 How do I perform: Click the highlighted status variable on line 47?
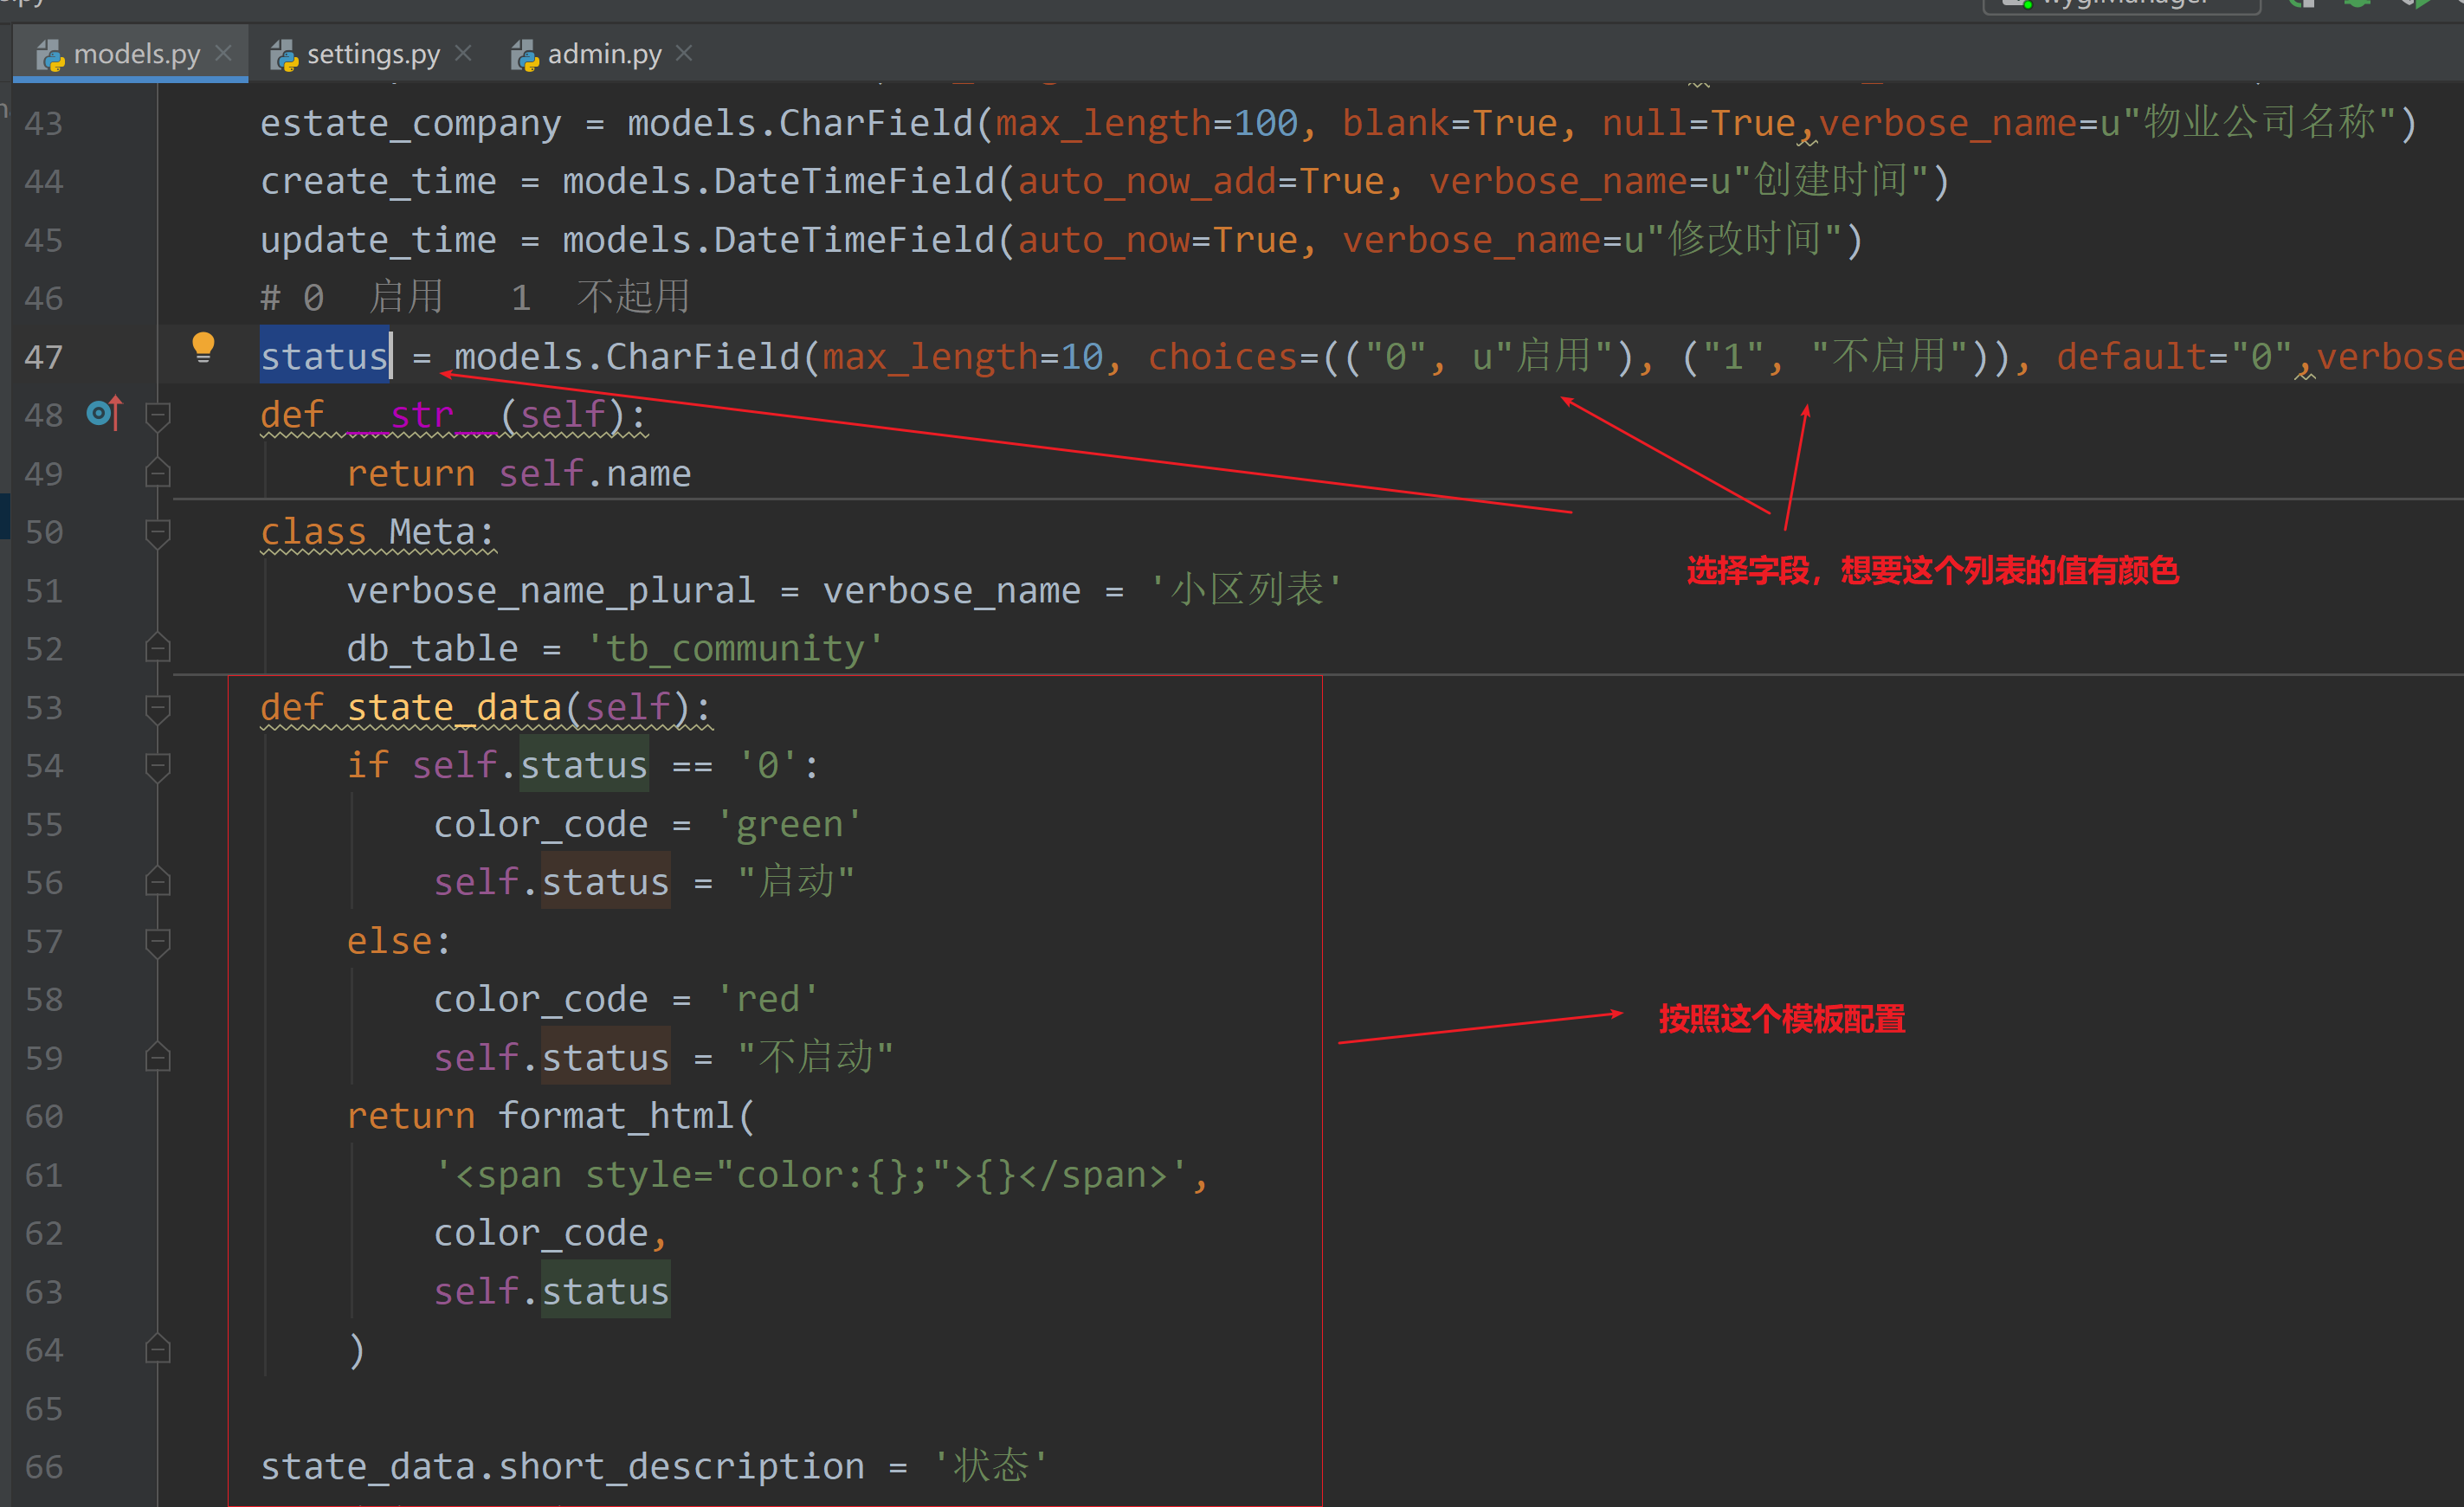click(324, 357)
